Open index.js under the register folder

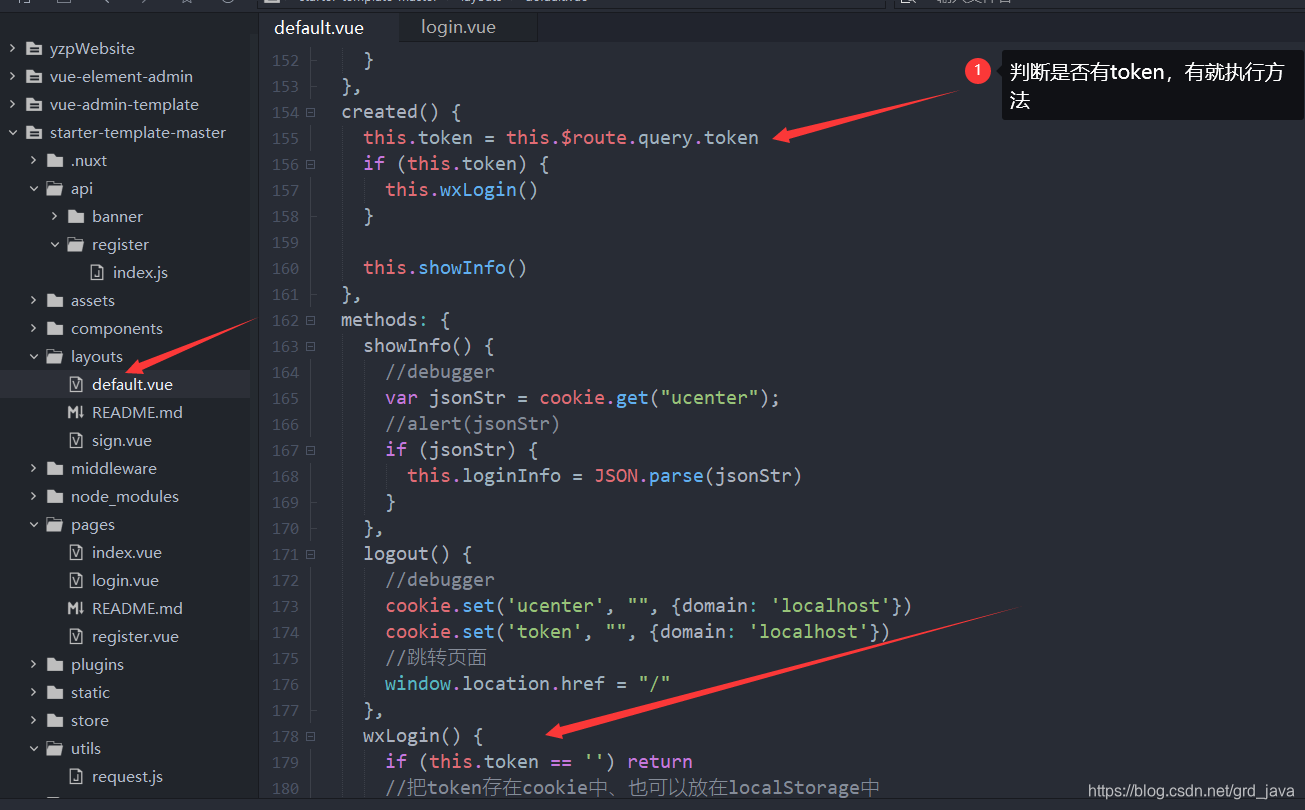140,272
